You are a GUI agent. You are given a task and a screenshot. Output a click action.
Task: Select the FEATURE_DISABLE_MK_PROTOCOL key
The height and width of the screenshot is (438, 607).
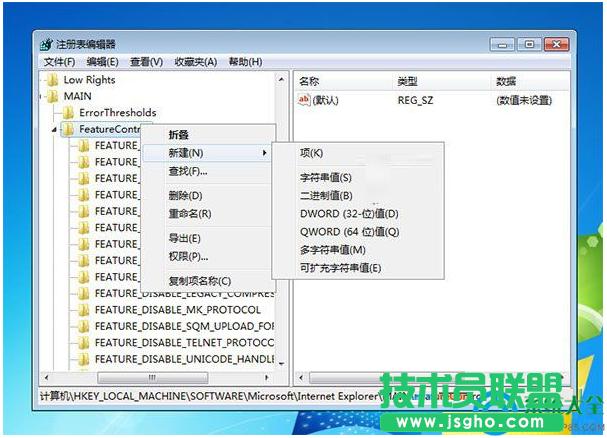click(x=178, y=310)
